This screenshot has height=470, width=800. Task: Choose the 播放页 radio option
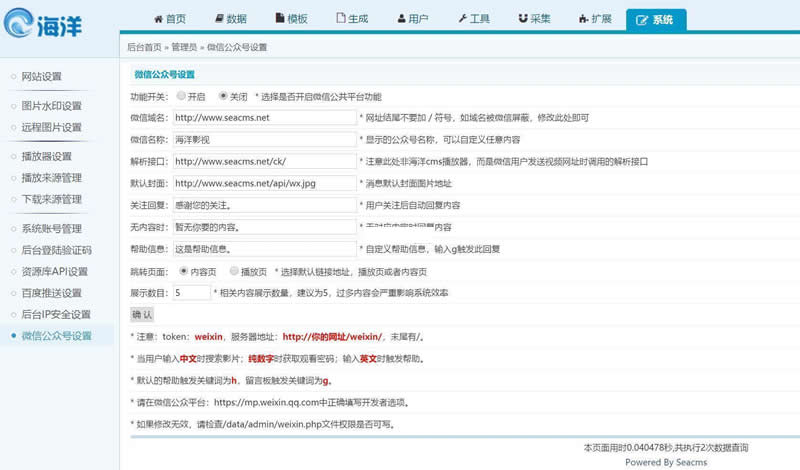coord(234,270)
